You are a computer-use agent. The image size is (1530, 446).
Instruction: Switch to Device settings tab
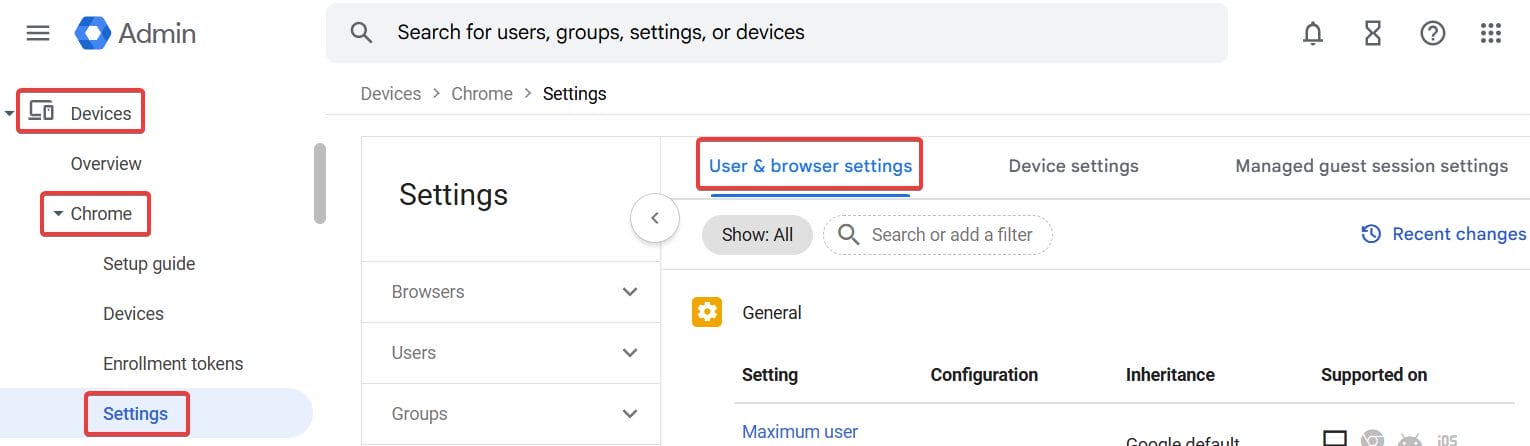(1073, 166)
